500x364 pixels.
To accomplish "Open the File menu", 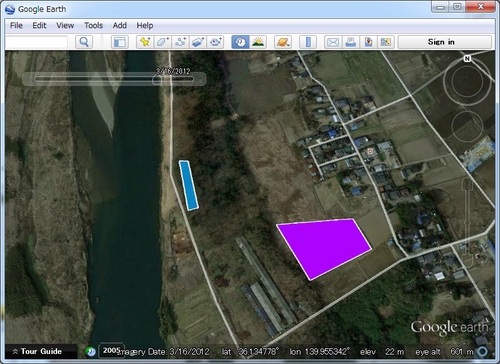I will 16,25.
